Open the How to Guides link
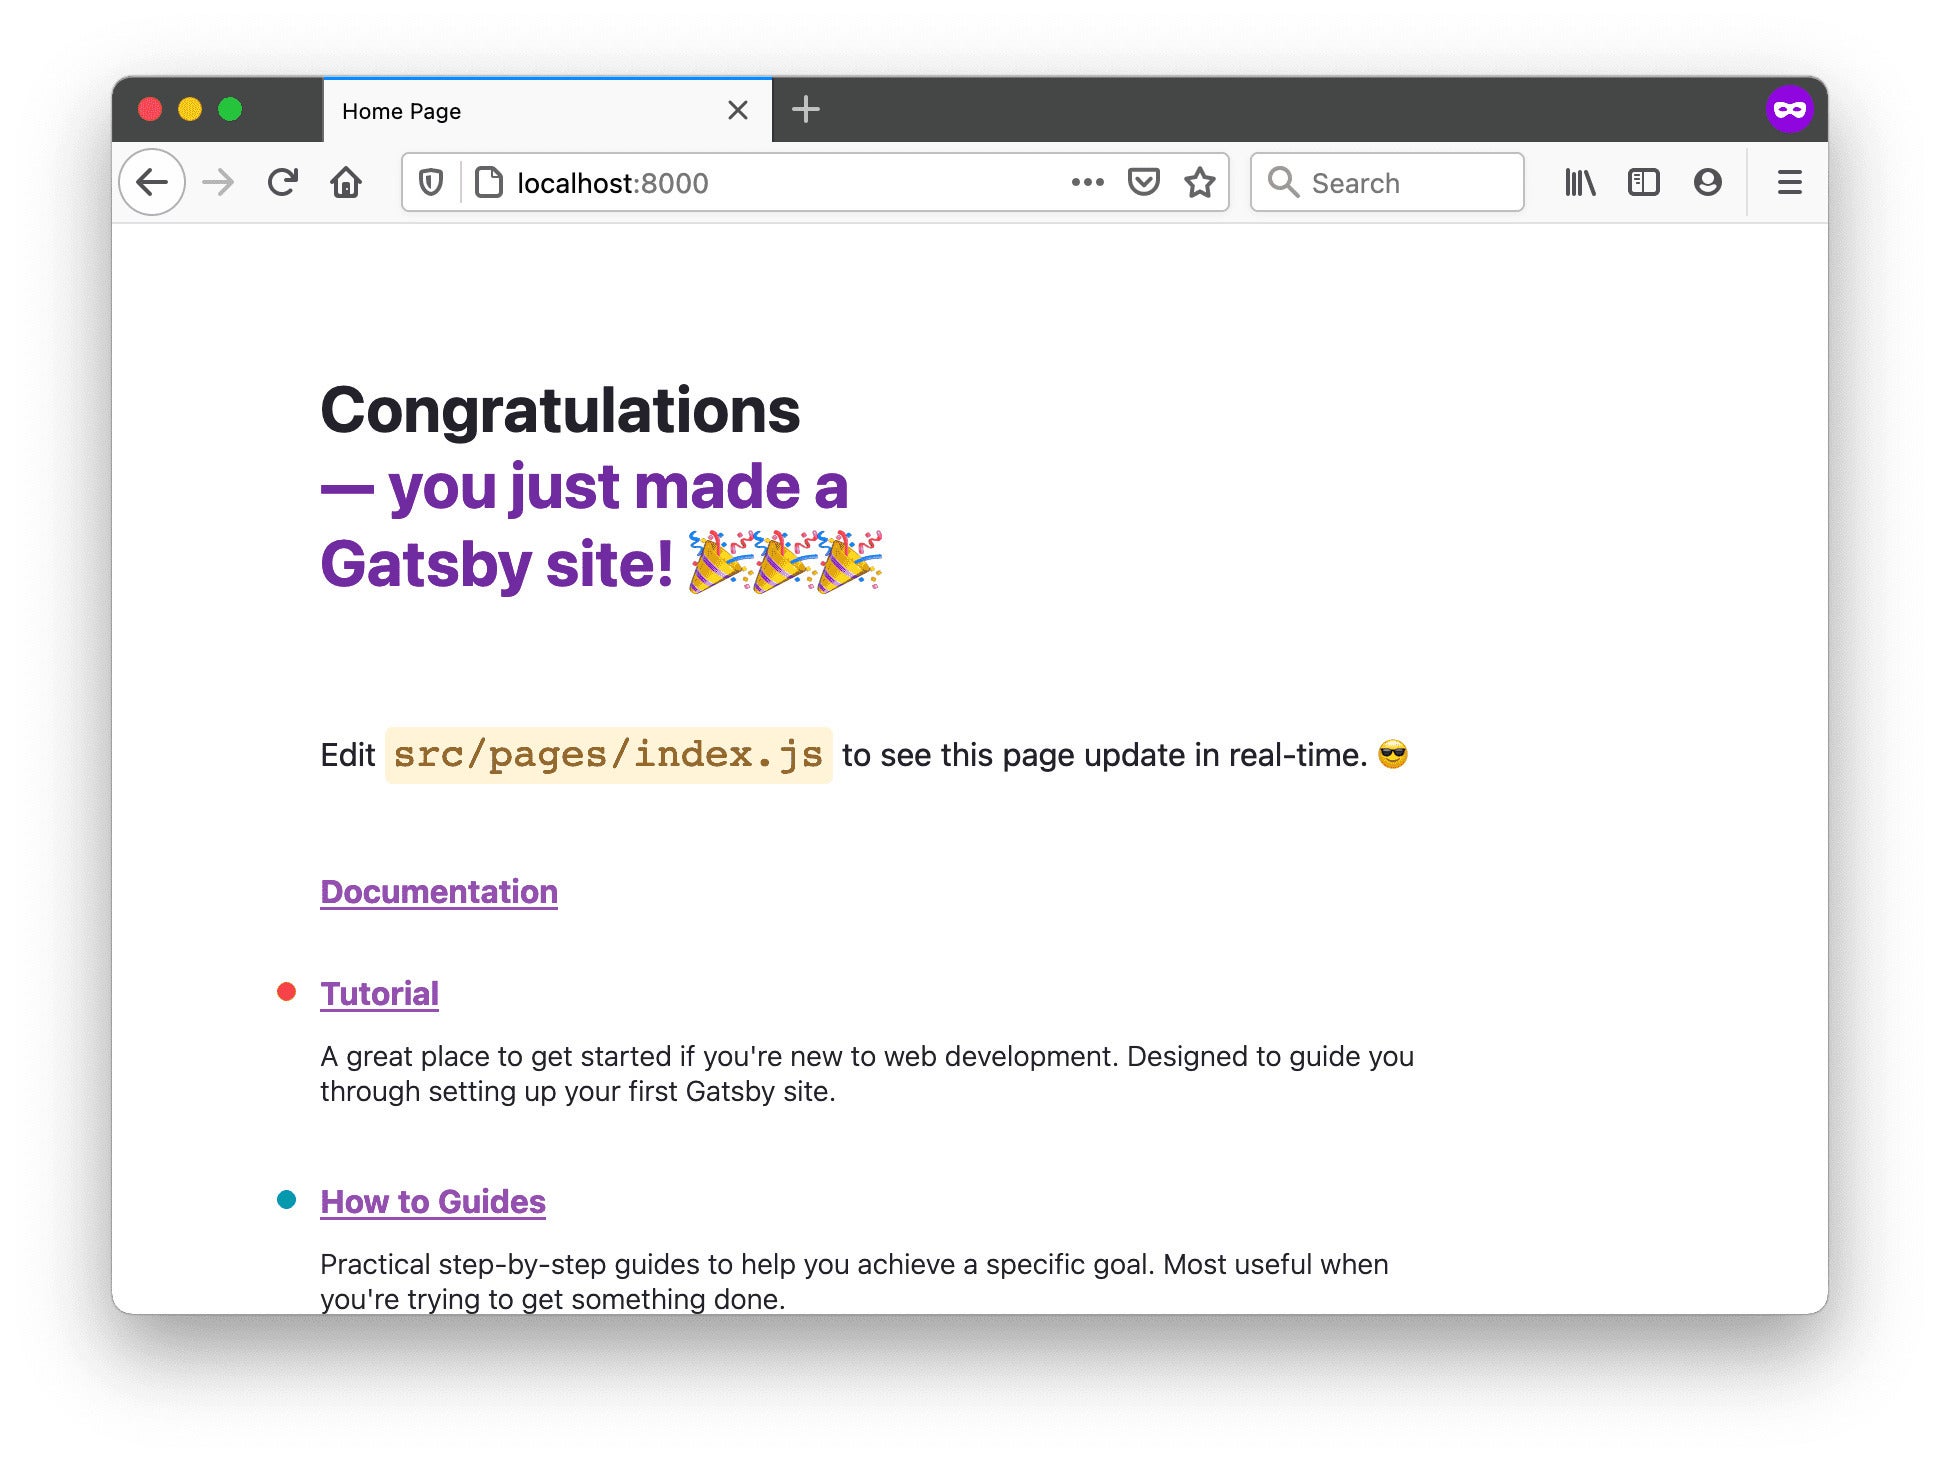The height and width of the screenshot is (1462, 1940). tap(433, 1202)
